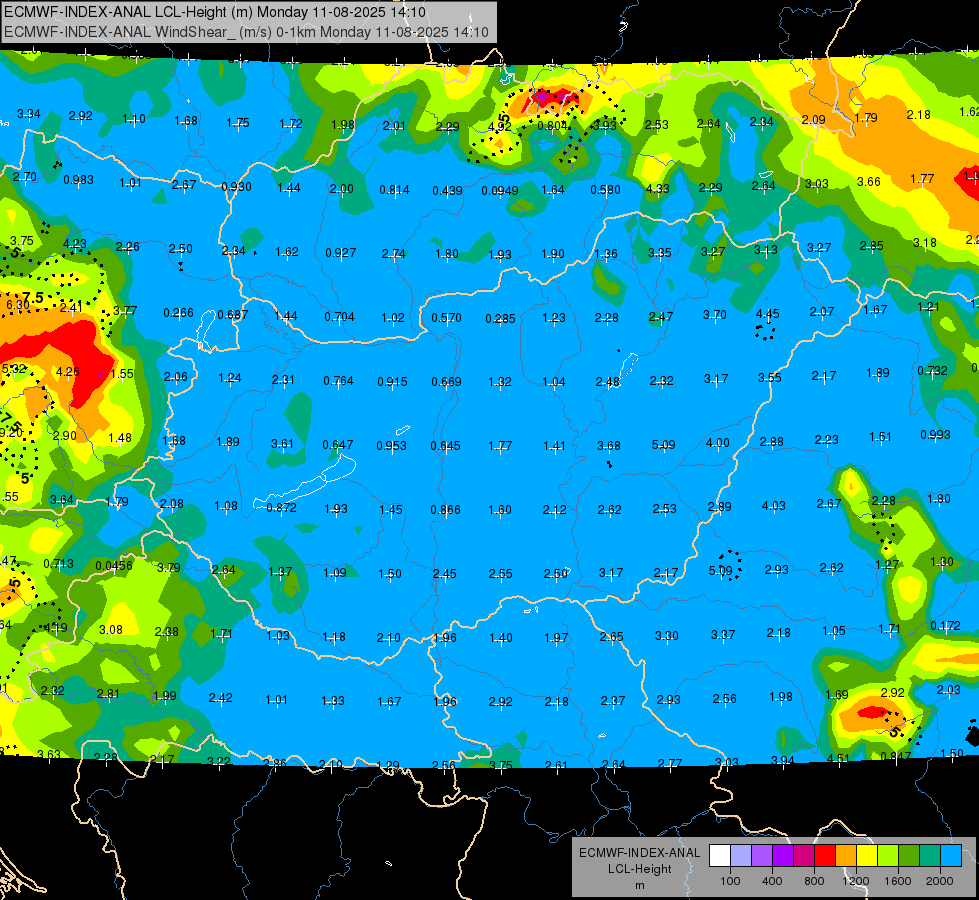The height and width of the screenshot is (900, 979).
Task: Click the teal legend swatch
Action: coord(930,856)
